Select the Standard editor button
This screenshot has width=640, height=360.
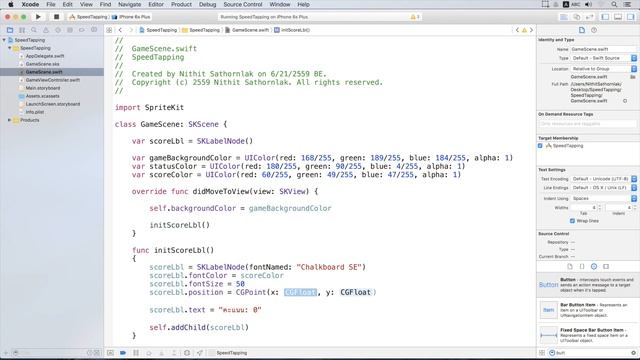(564, 17)
